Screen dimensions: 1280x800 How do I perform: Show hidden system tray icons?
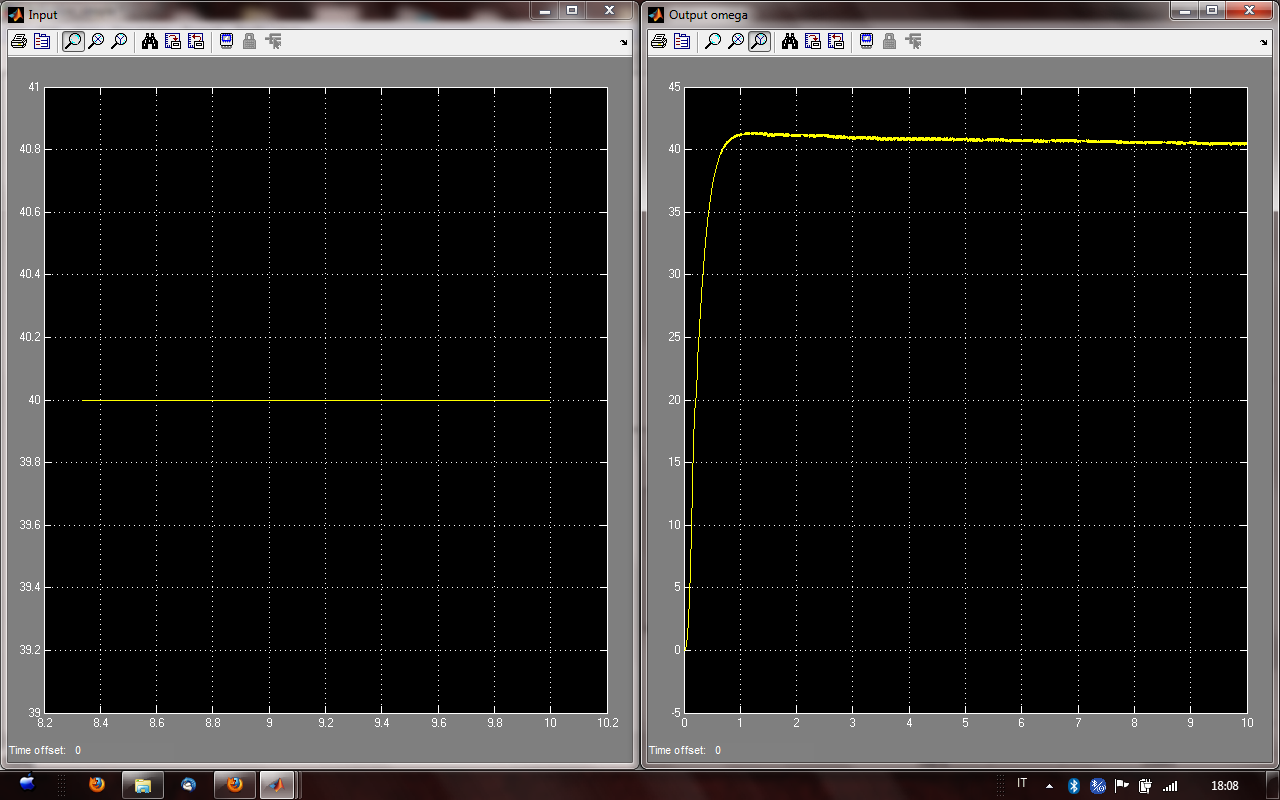1048,785
